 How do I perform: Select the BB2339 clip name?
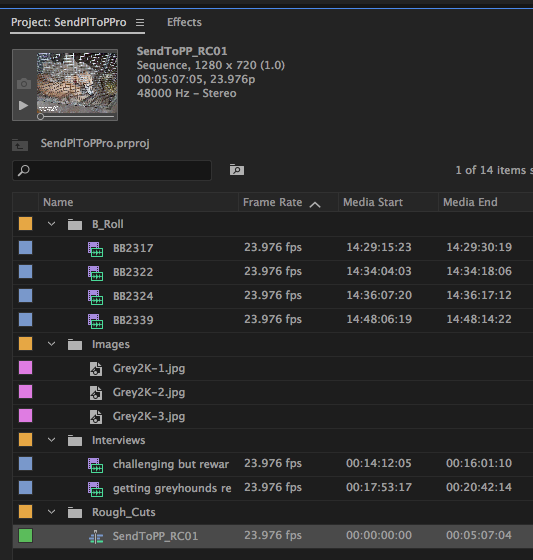pos(133,320)
